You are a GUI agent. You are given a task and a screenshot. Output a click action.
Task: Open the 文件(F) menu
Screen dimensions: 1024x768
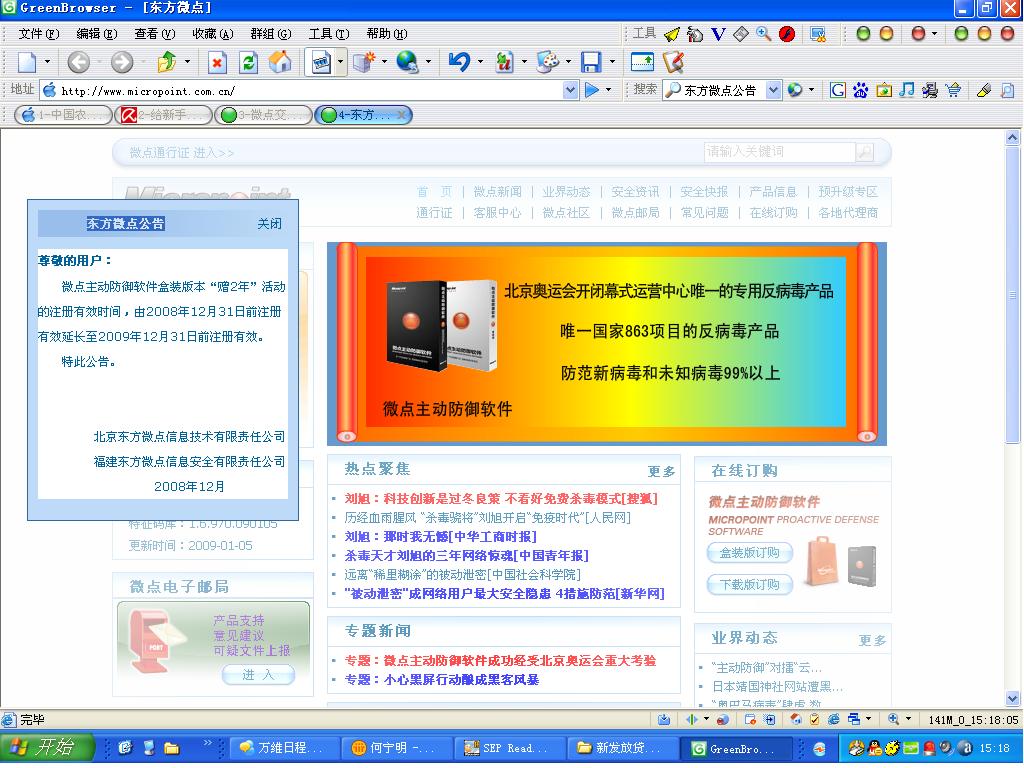[39, 34]
